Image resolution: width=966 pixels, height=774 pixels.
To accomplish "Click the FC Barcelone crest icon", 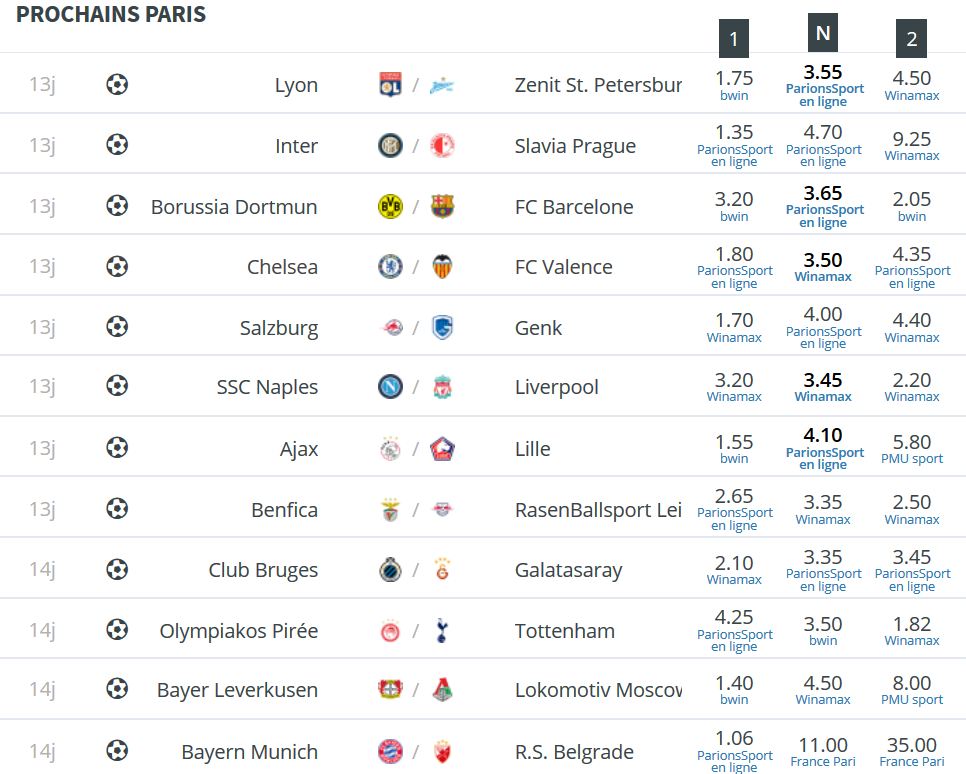I will click(x=442, y=206).
